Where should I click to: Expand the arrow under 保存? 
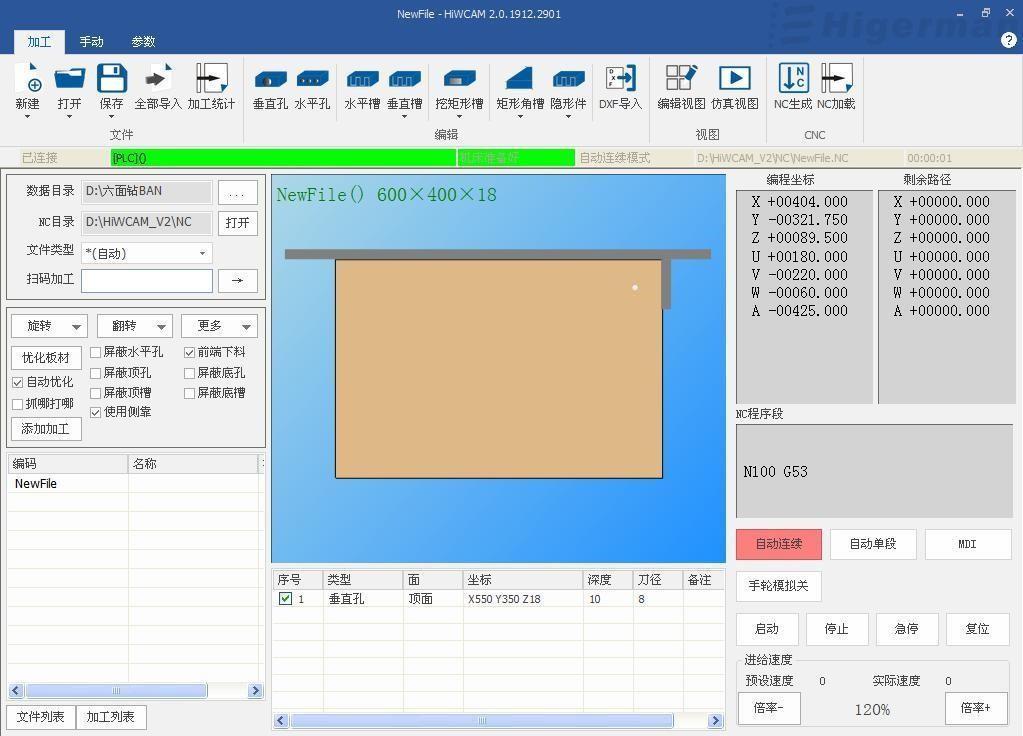point(112,117)
